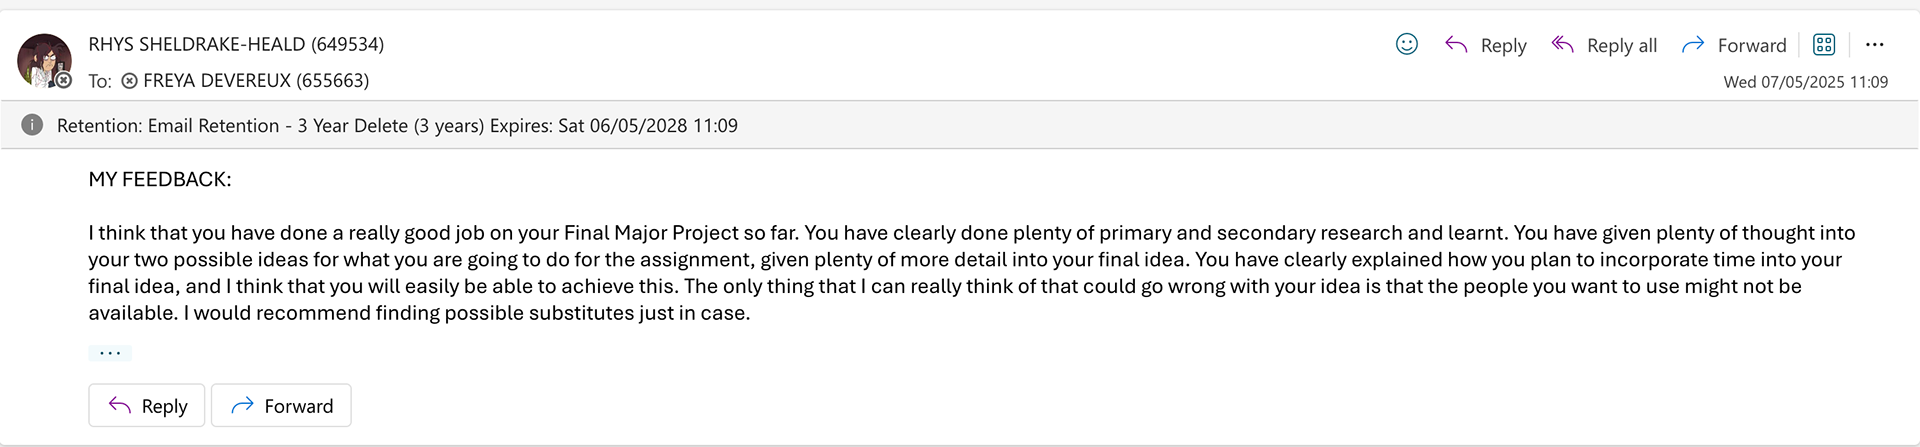
Task: Open the More actions ellipsis menu
Action: point(1875,44)
